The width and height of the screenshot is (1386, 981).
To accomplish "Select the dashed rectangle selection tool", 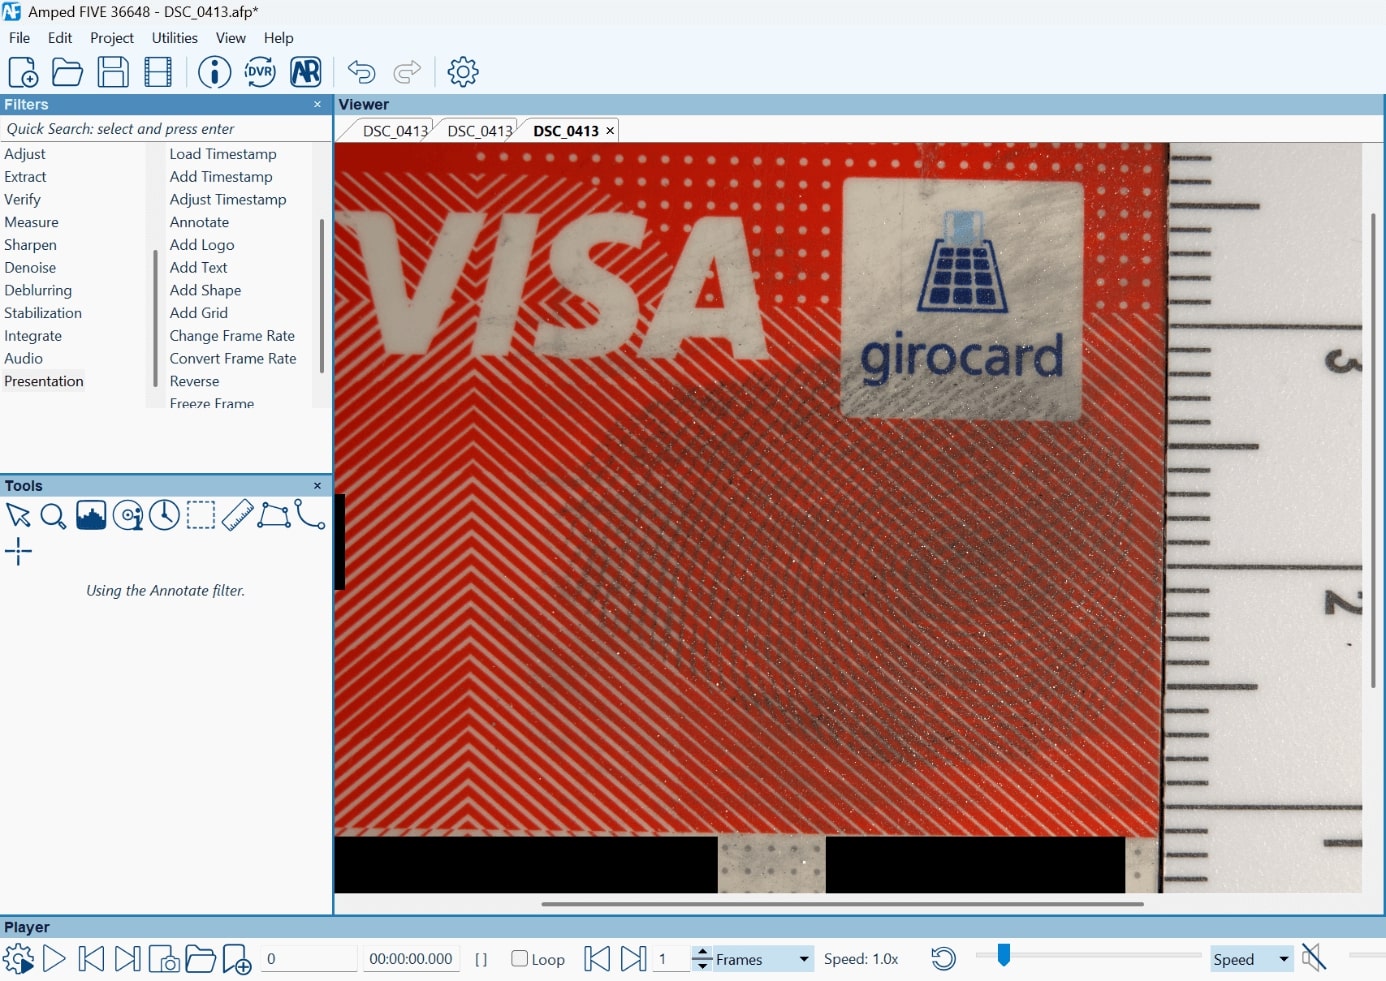I will (x=201, y=515).
